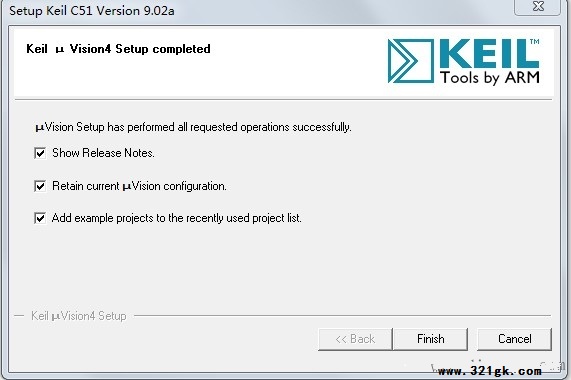This screenshot has height=380, width=571.
Task: Click the Keil arrow logo icon
Action: 411,61
